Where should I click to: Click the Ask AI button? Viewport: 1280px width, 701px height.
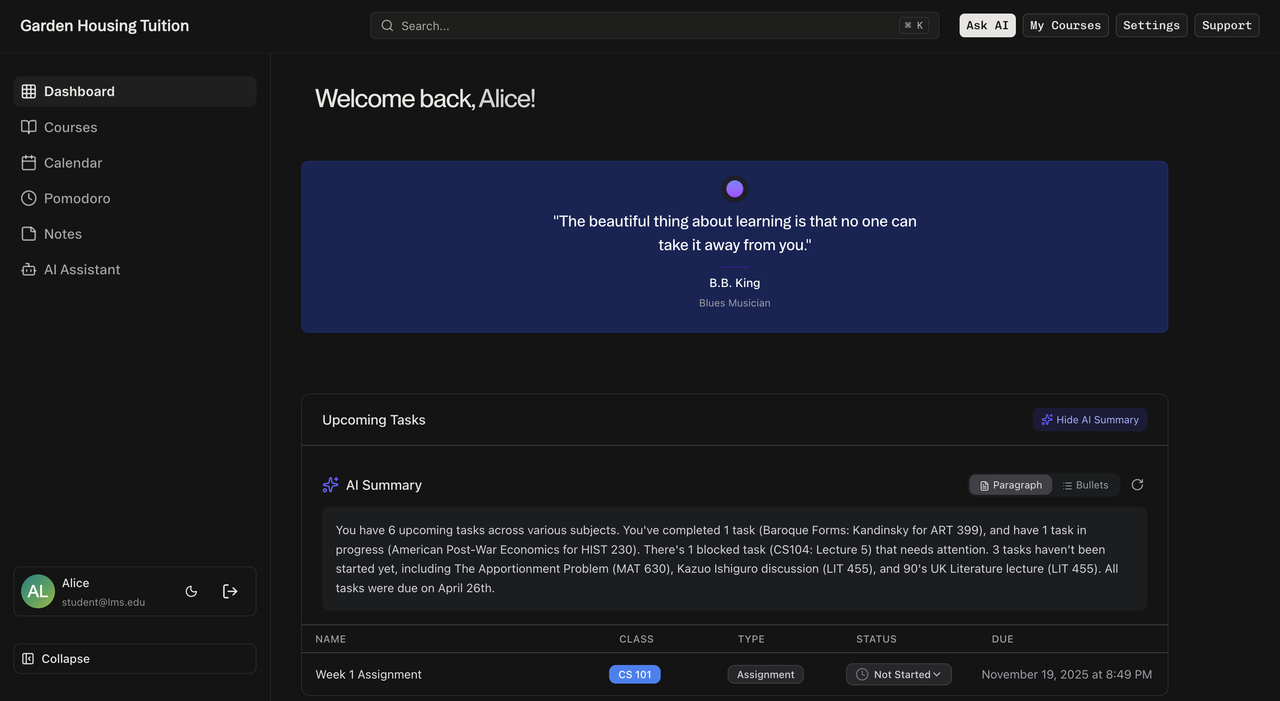coord(987,26)
